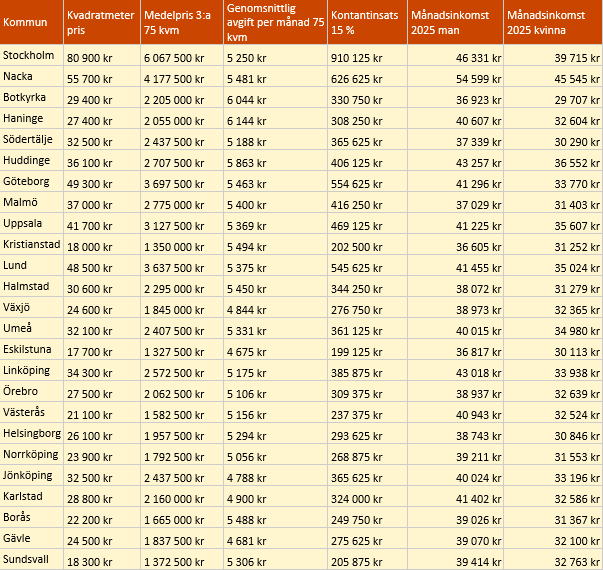This screenshot has height=570, width=603.
Task: Click the Stockholm row label
Action: tap(32, 55)
